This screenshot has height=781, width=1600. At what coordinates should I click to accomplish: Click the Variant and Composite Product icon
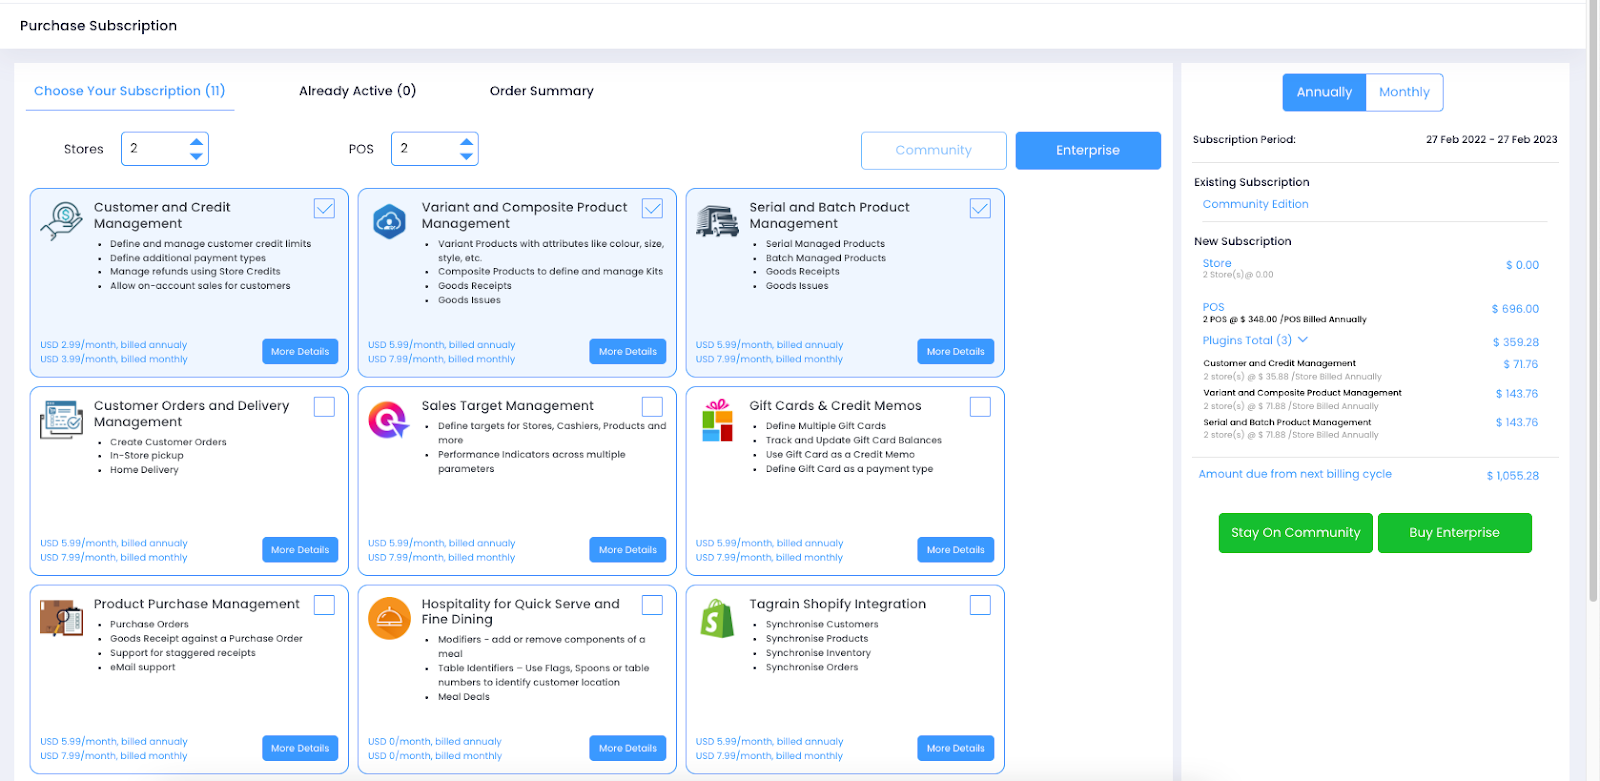389,221
